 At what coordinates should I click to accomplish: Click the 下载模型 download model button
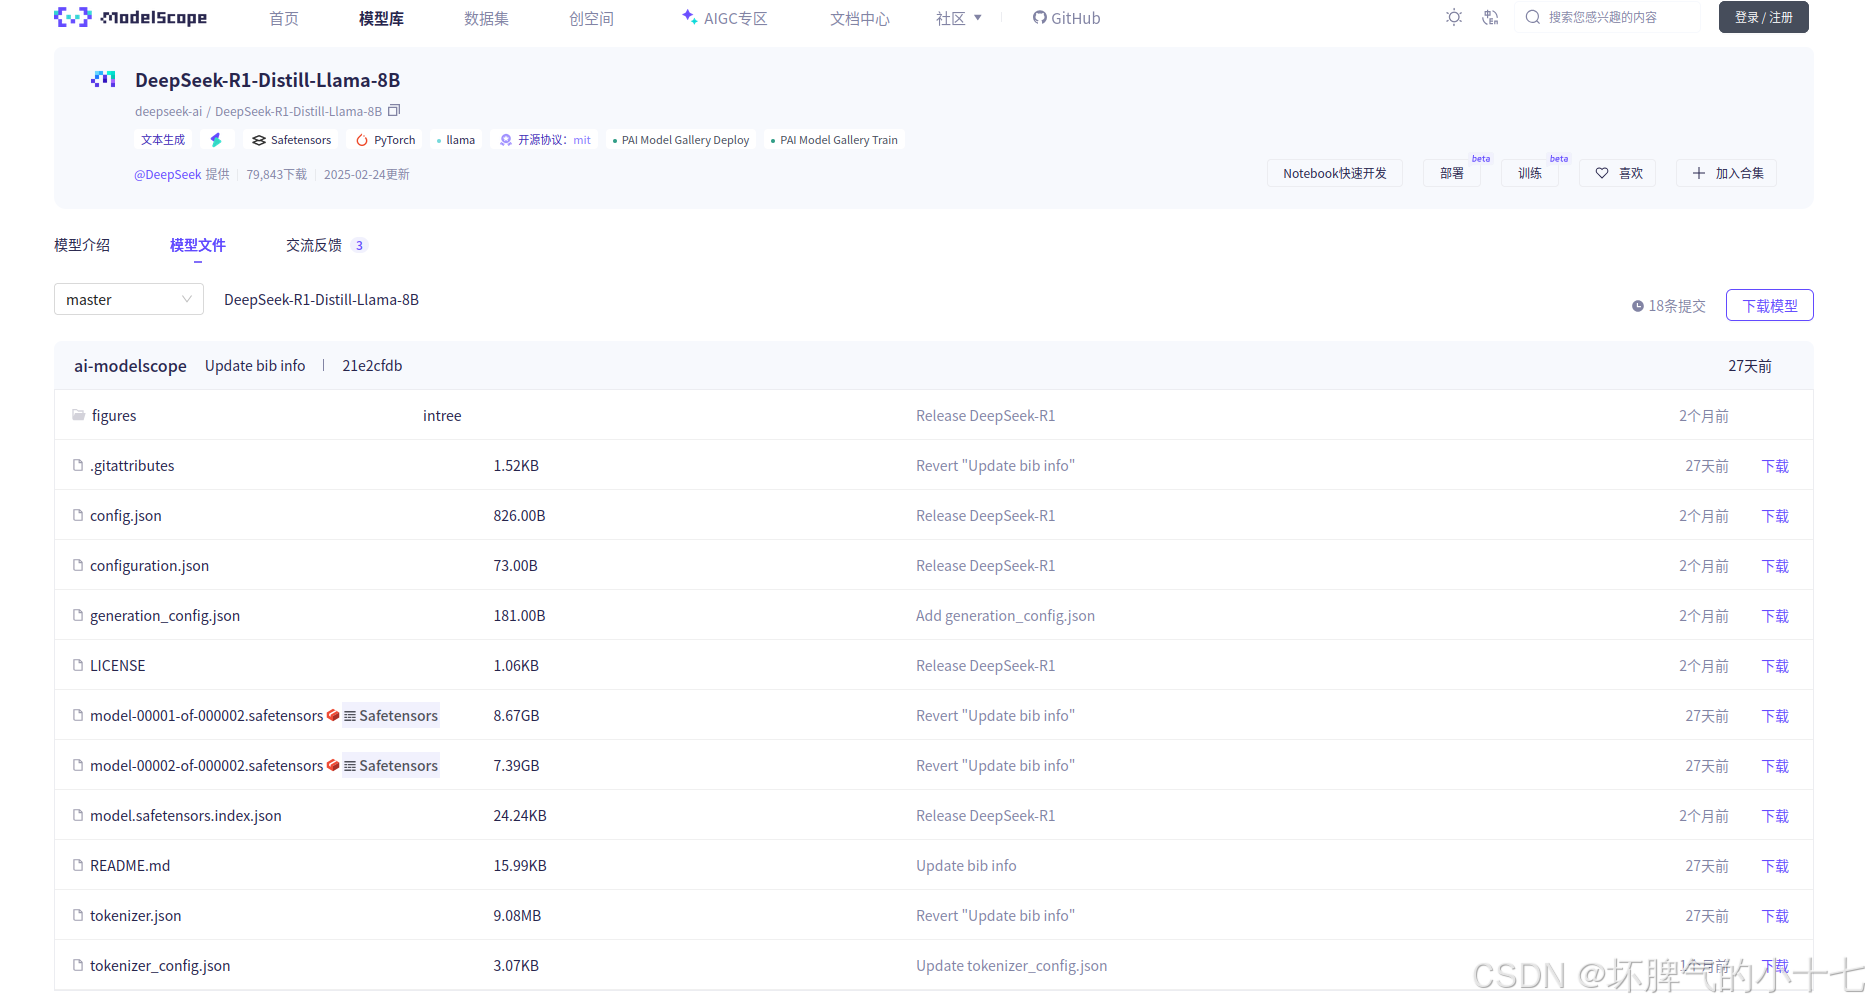(x=1769, y=306)
